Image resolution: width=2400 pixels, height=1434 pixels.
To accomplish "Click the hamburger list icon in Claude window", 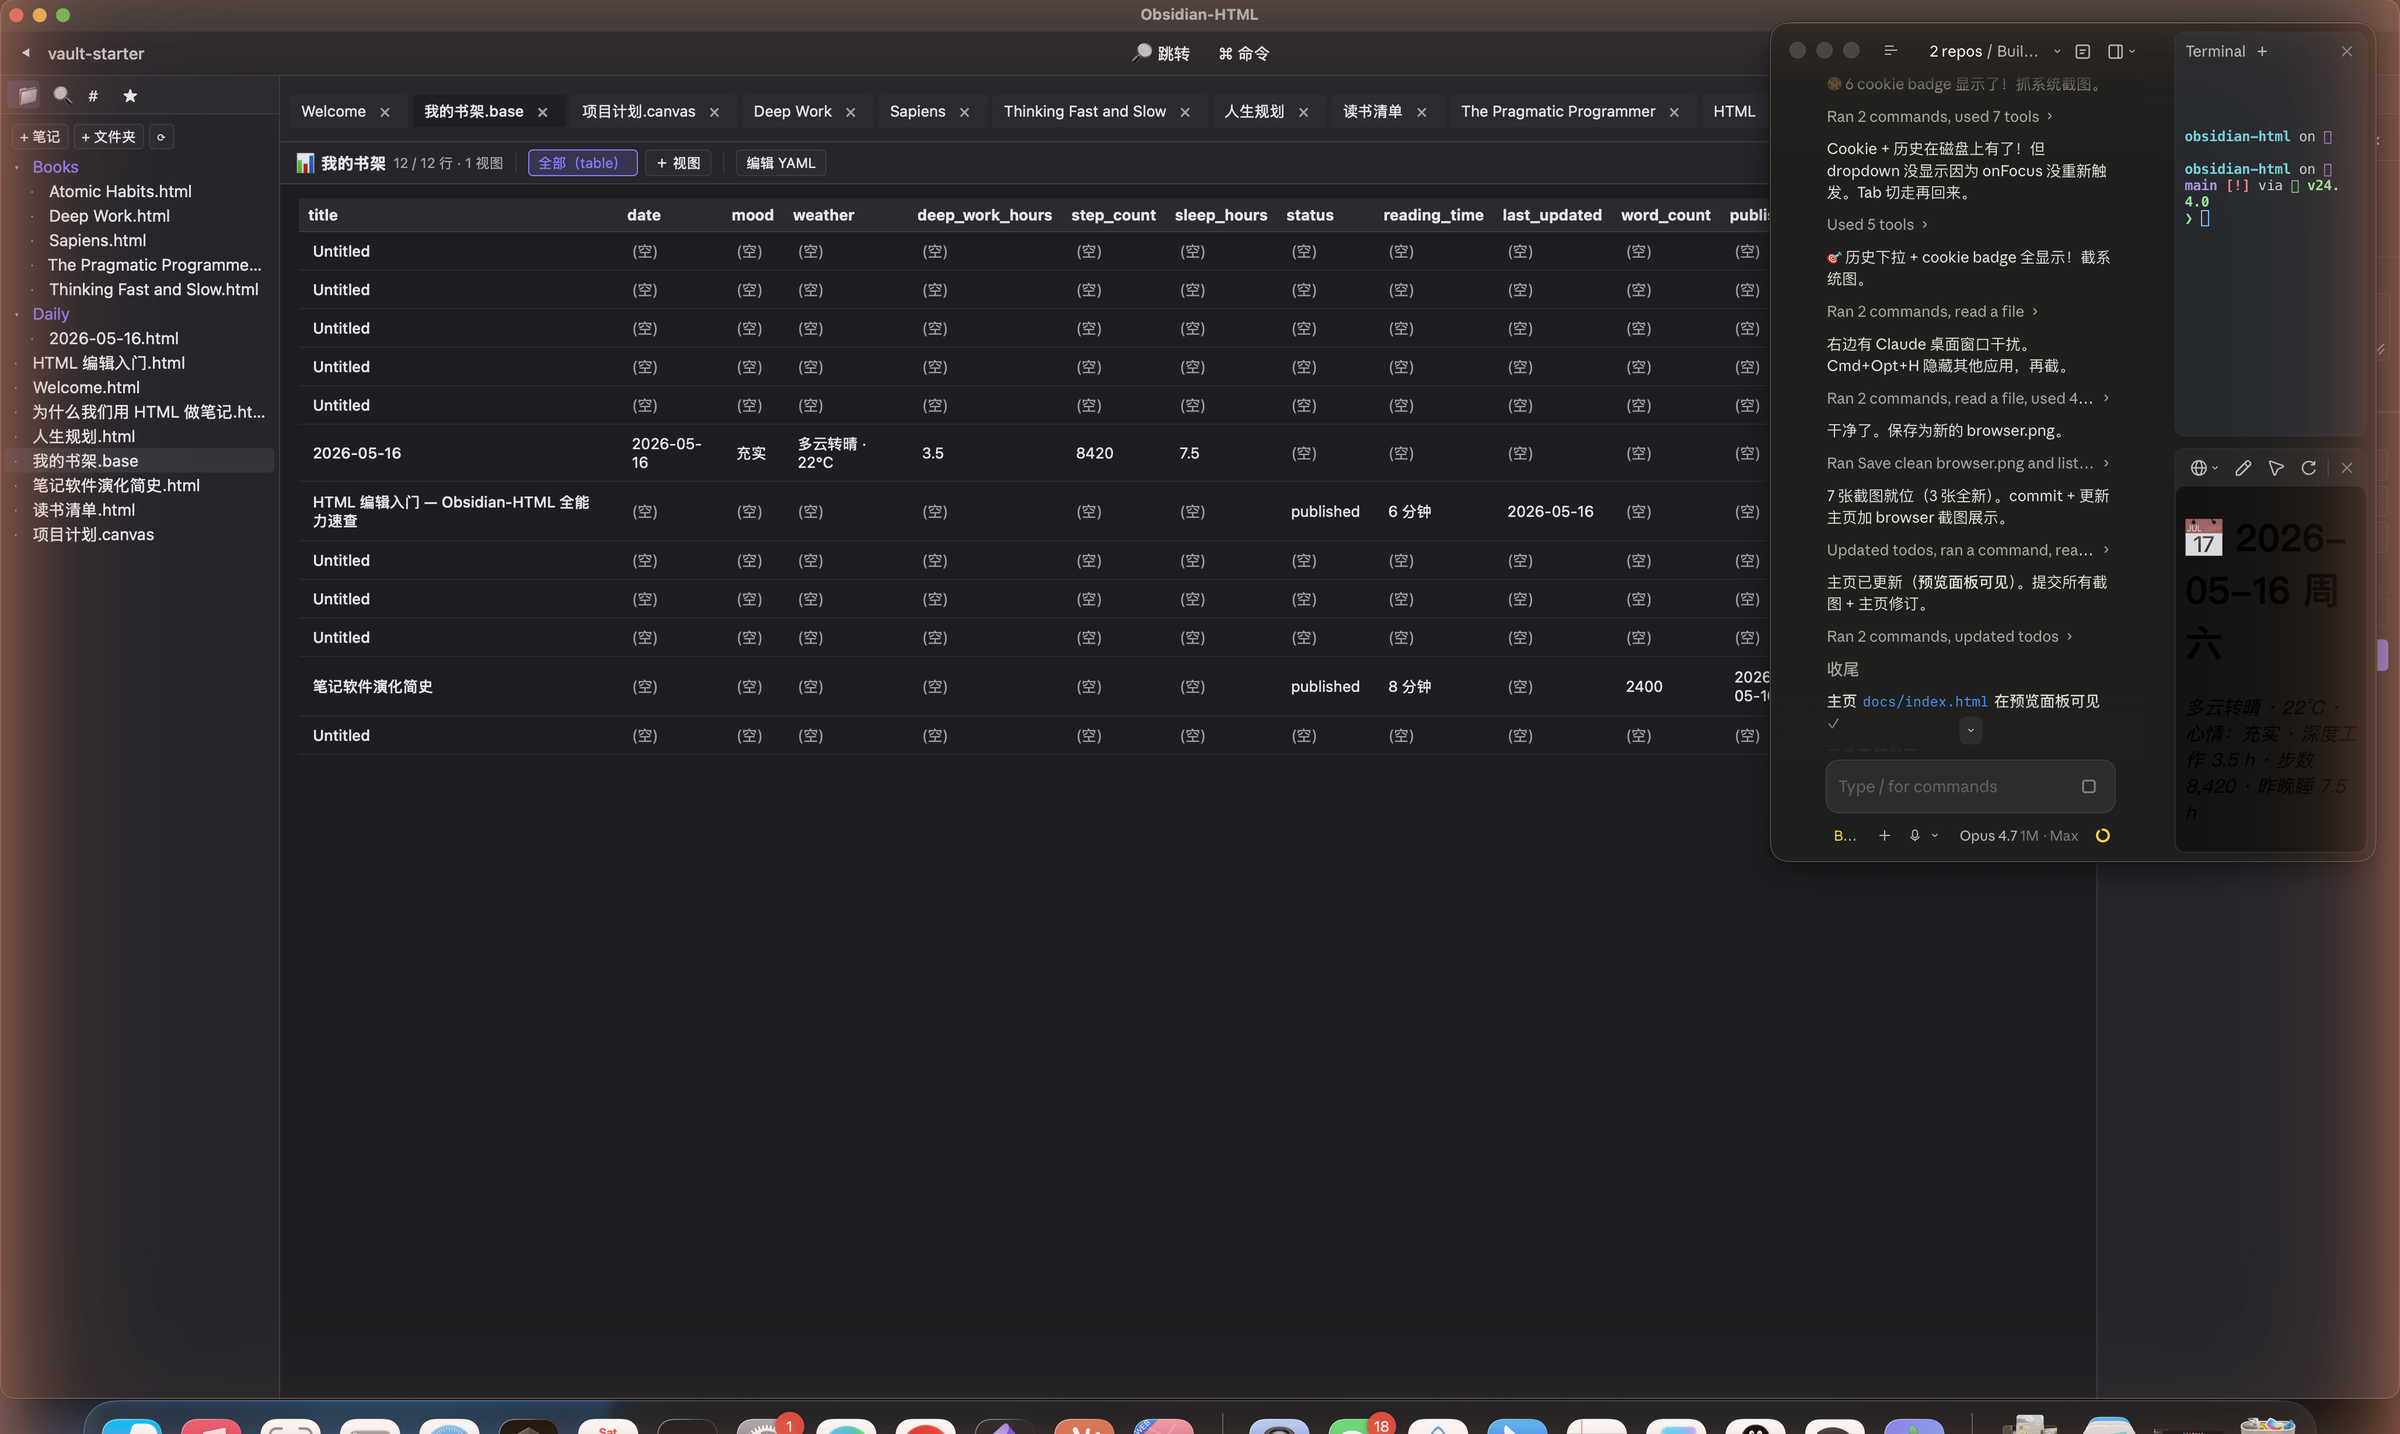I will pyautogui.click(x=1890, y=51).
